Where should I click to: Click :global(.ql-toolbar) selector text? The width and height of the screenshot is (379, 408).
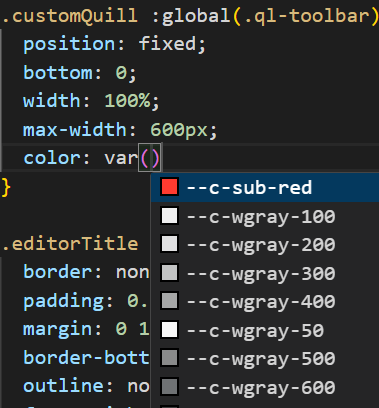(265, 15)
